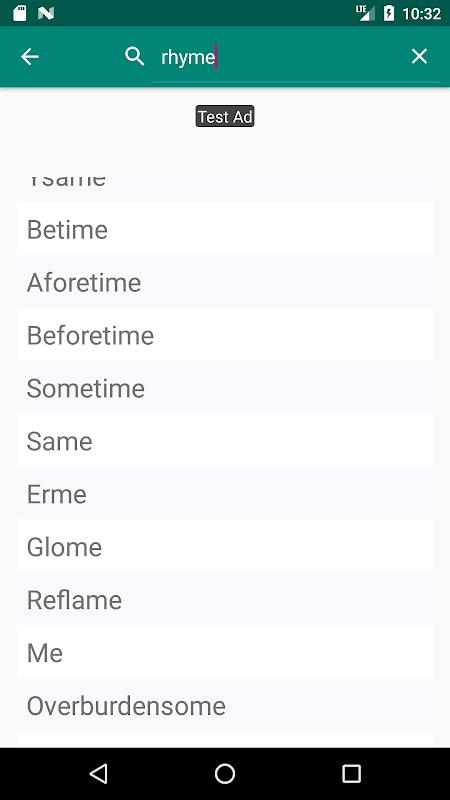Select the word Same
The height and width of the screenshot is (800, 450).
pyautogui.click(x=225, y=440)
